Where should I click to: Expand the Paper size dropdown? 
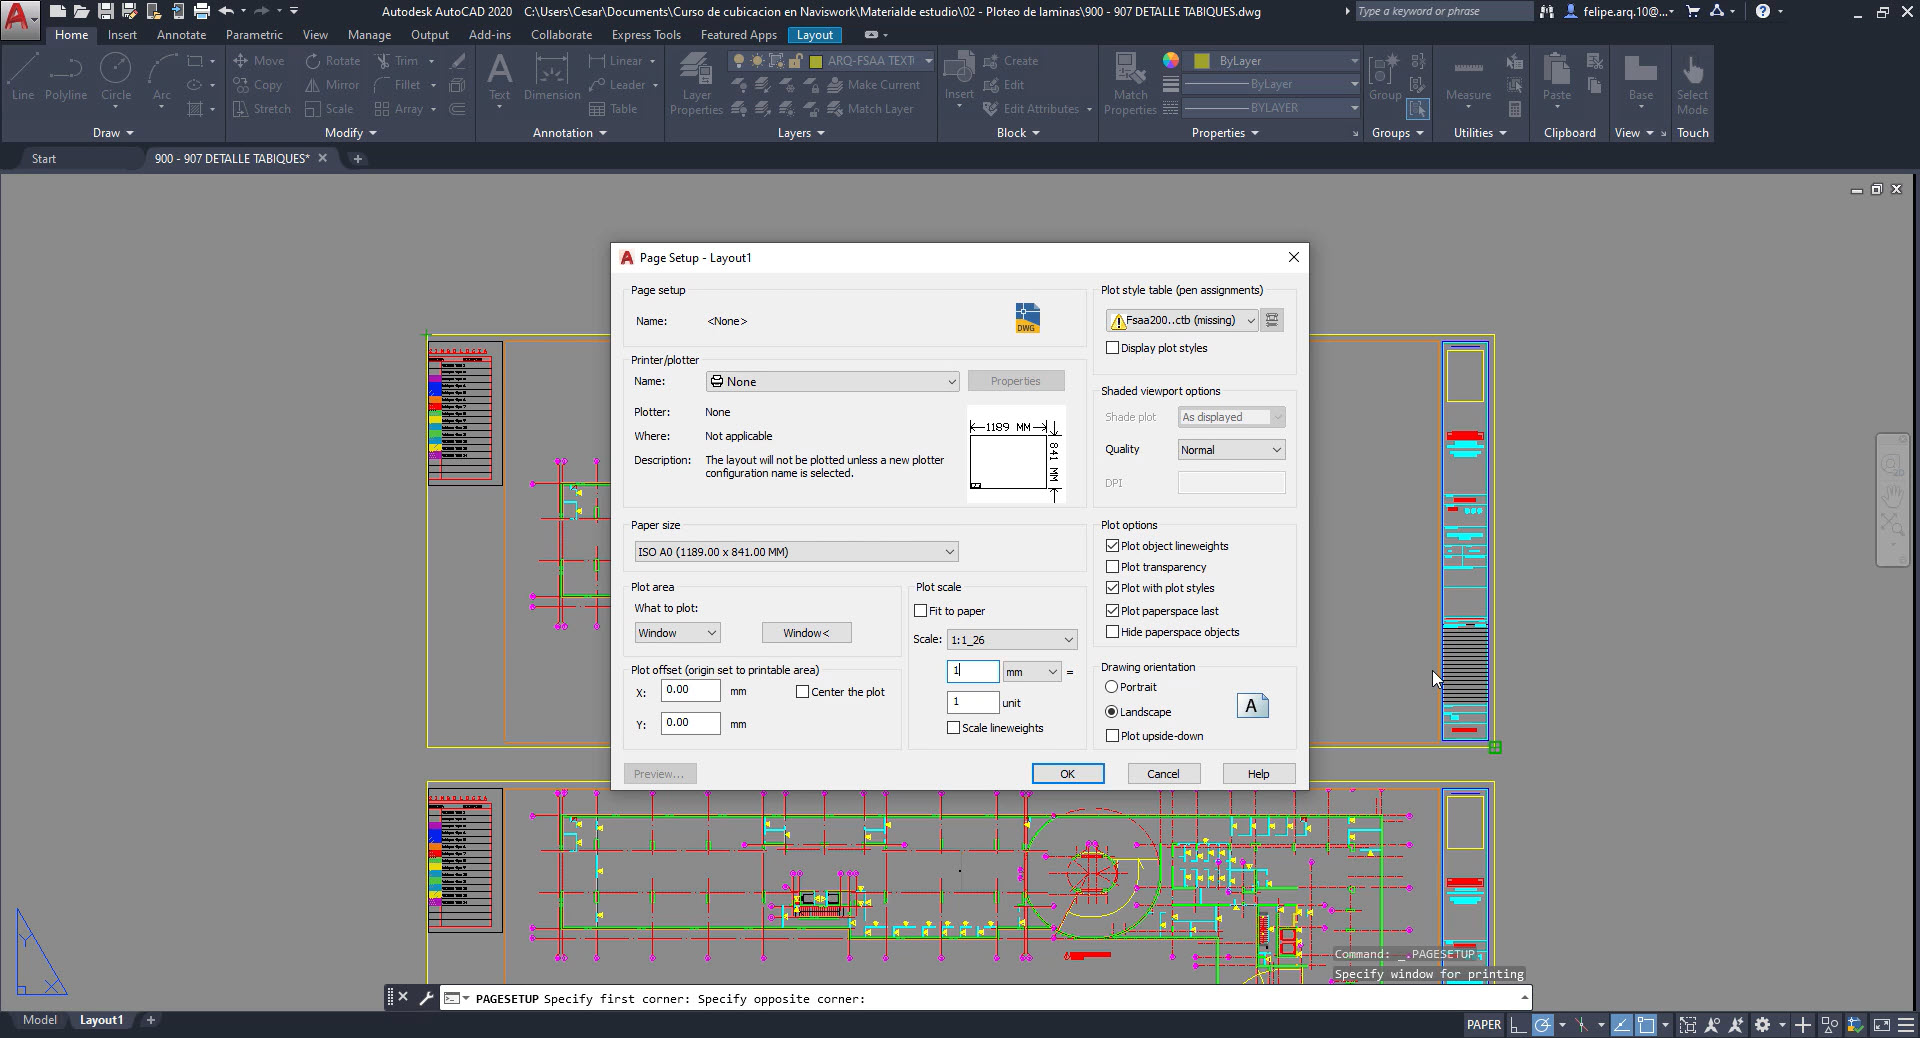point(796,552)
